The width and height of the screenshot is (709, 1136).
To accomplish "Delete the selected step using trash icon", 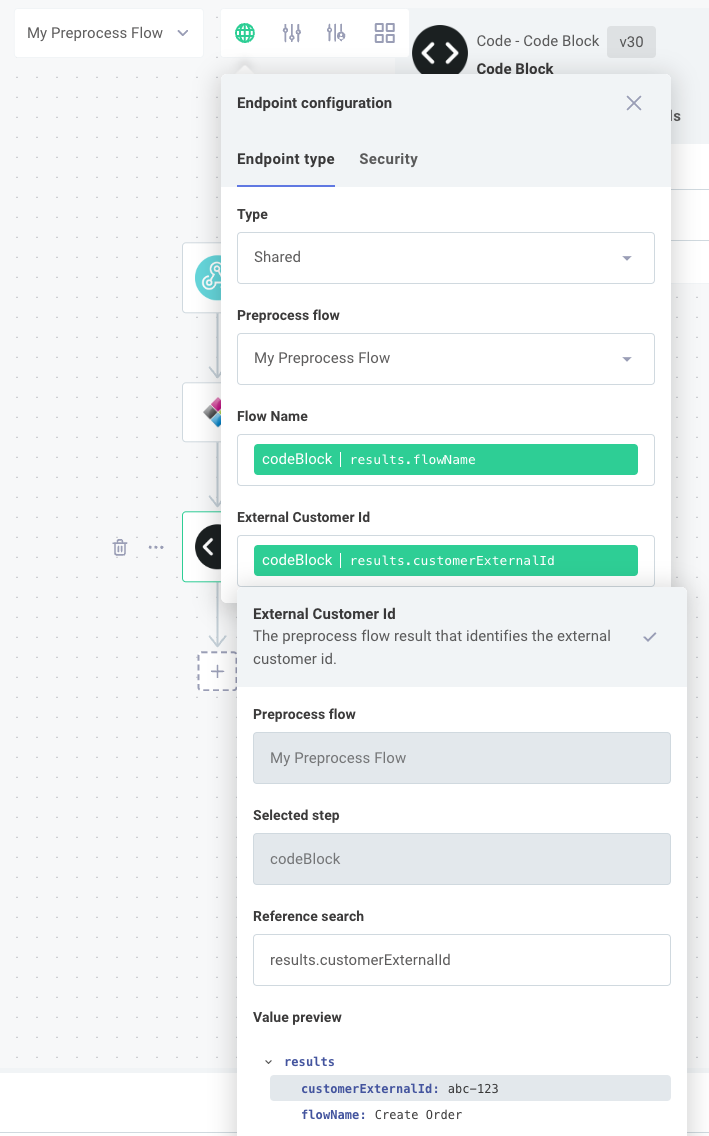I will [119, 547].
